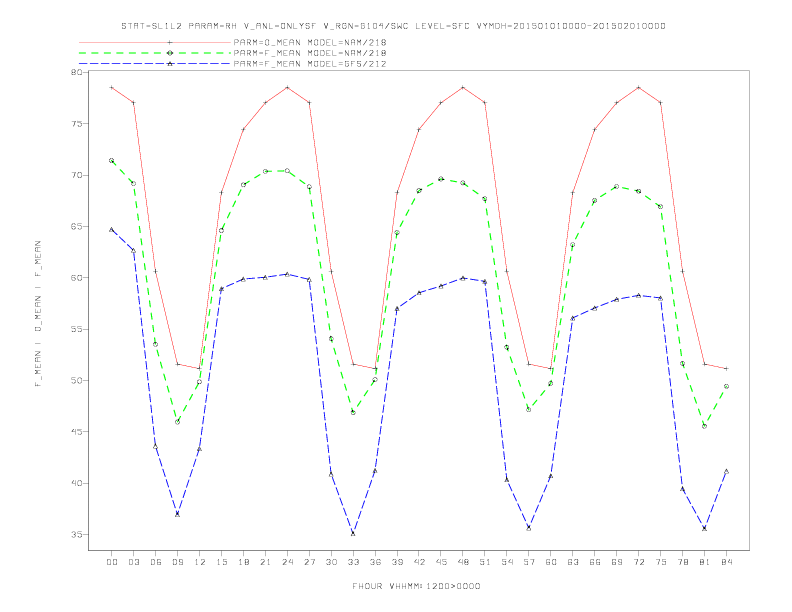
Task: Click x-axis forecast hour label 33
Action: click(353, 562)
